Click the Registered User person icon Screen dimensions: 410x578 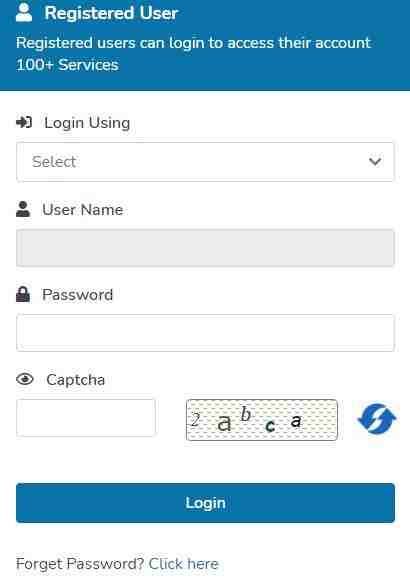[24, 12]
